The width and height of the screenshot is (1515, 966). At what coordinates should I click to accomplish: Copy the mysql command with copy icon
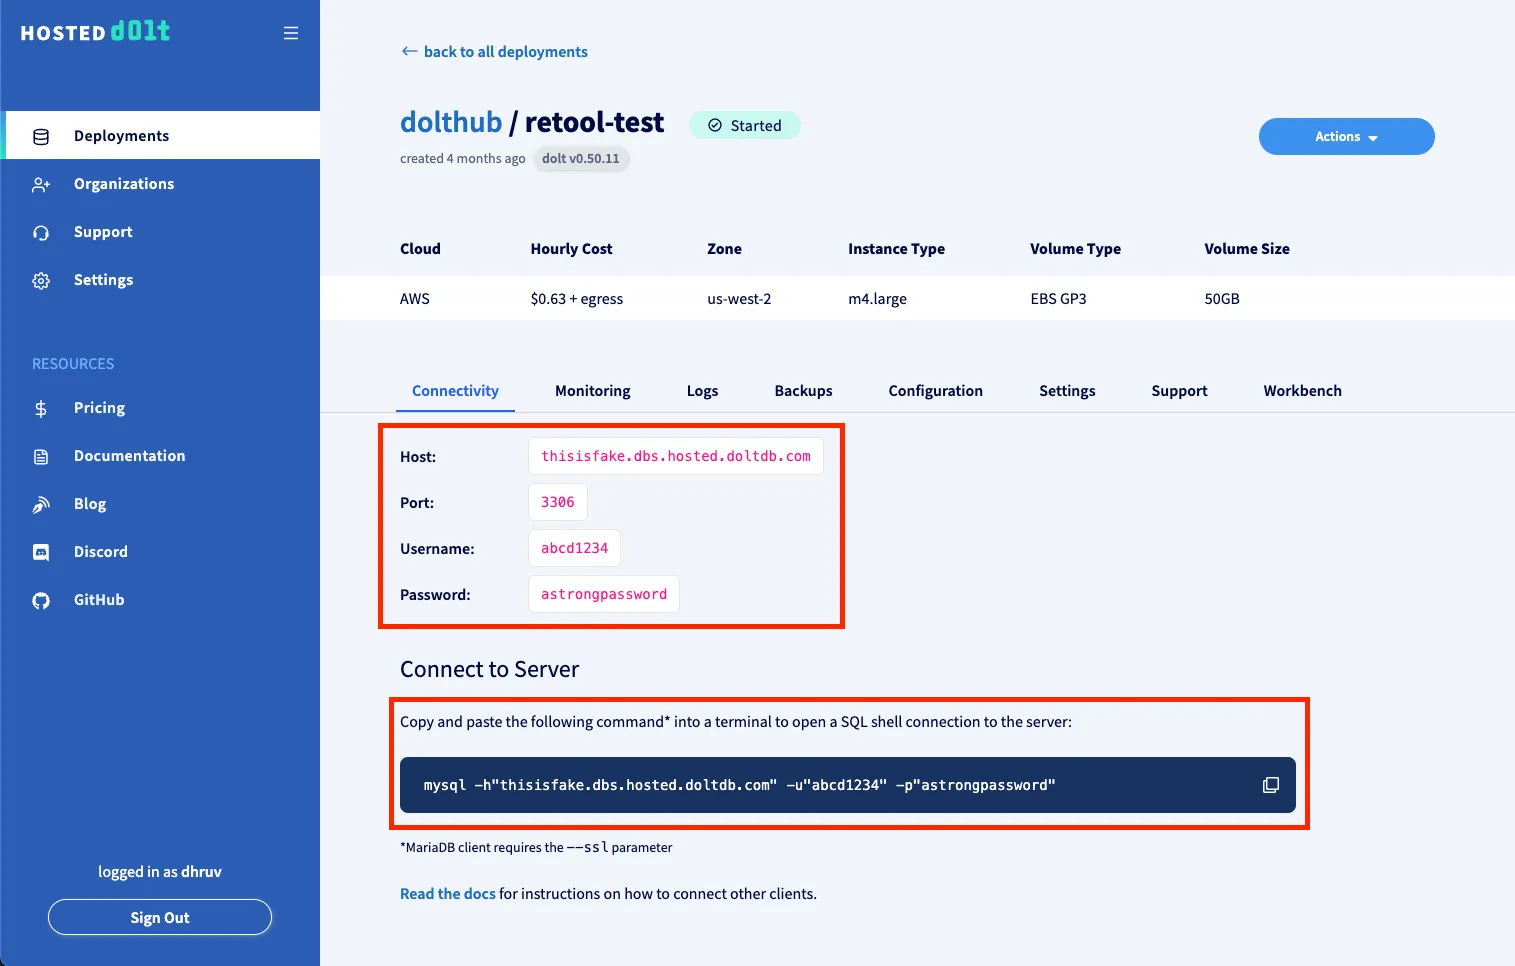(x=1270, y=785)
